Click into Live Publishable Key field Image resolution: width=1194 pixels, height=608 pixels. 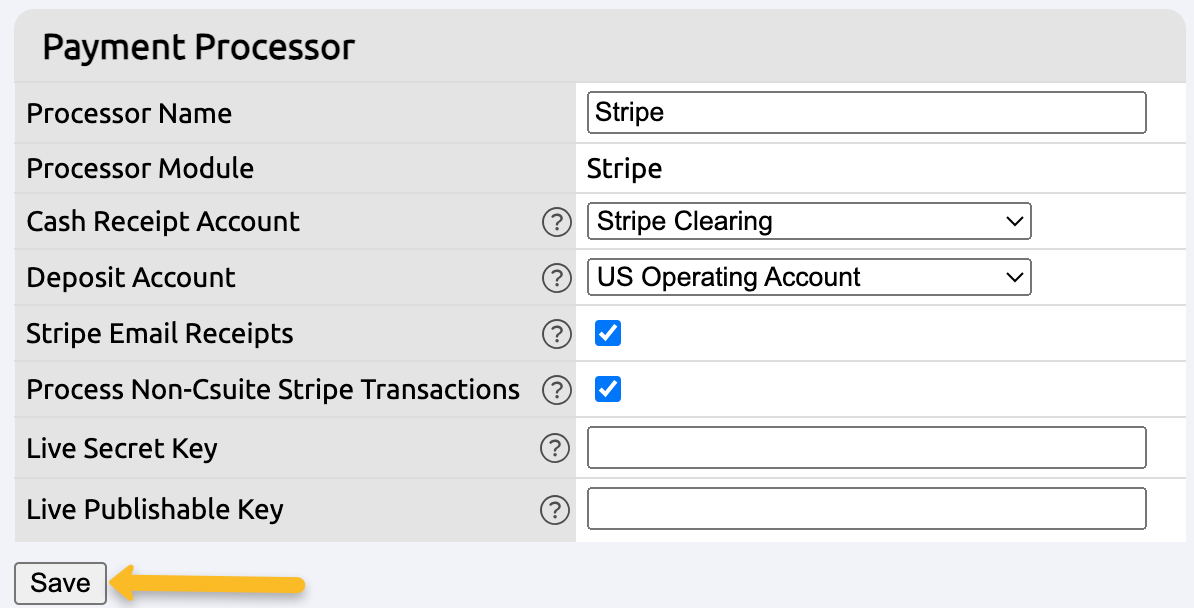point(866,509)
